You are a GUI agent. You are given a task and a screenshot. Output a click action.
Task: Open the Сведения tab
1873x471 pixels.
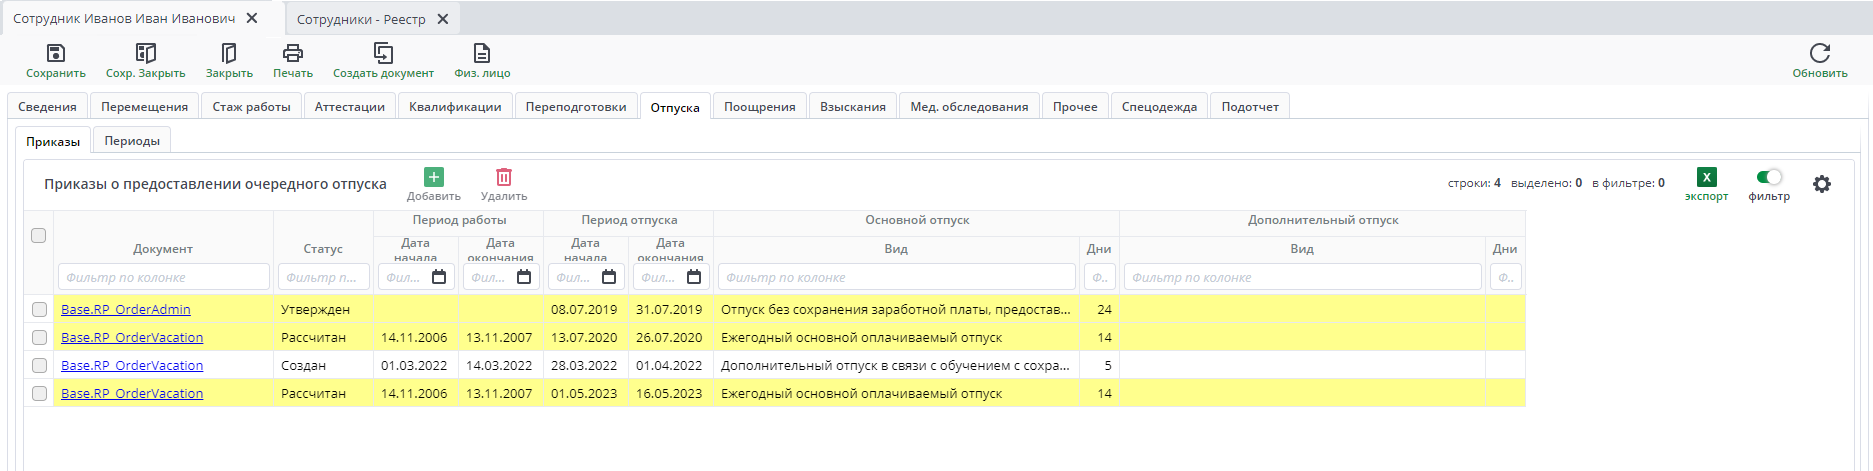tap(47, 106)
